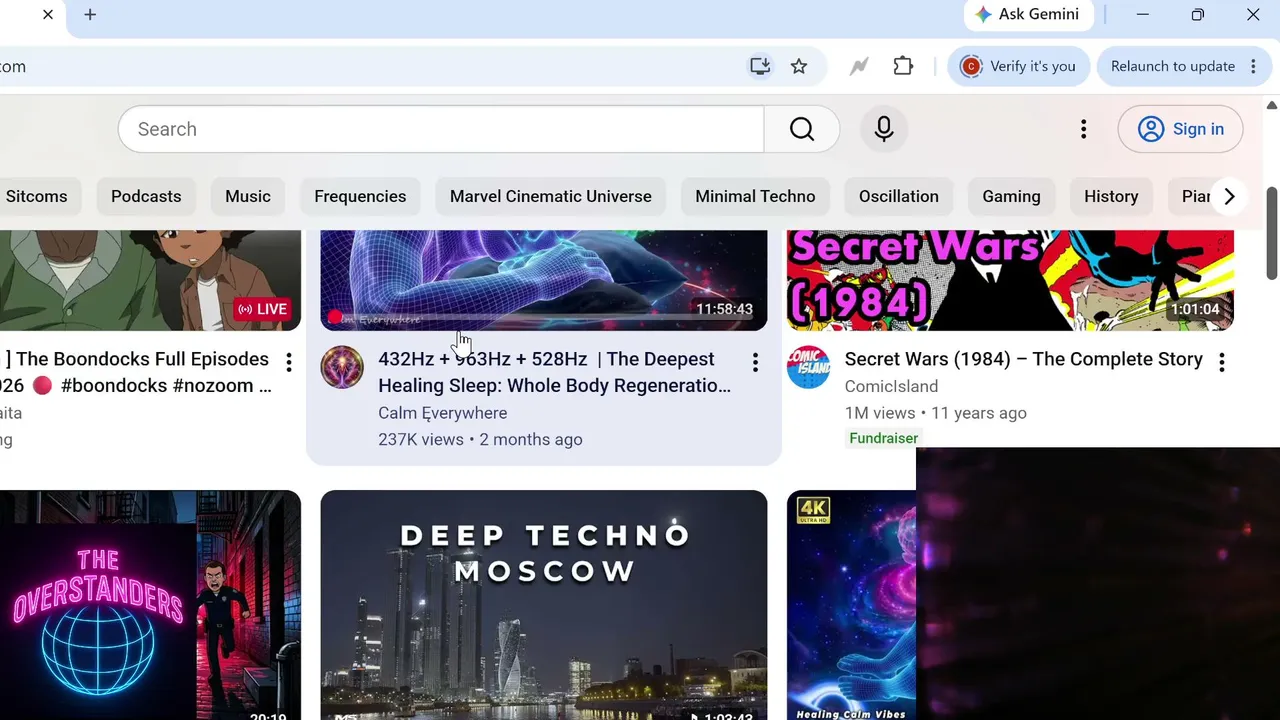
Task: Open action menu for 432Hz video
Action: click(755, 362)
